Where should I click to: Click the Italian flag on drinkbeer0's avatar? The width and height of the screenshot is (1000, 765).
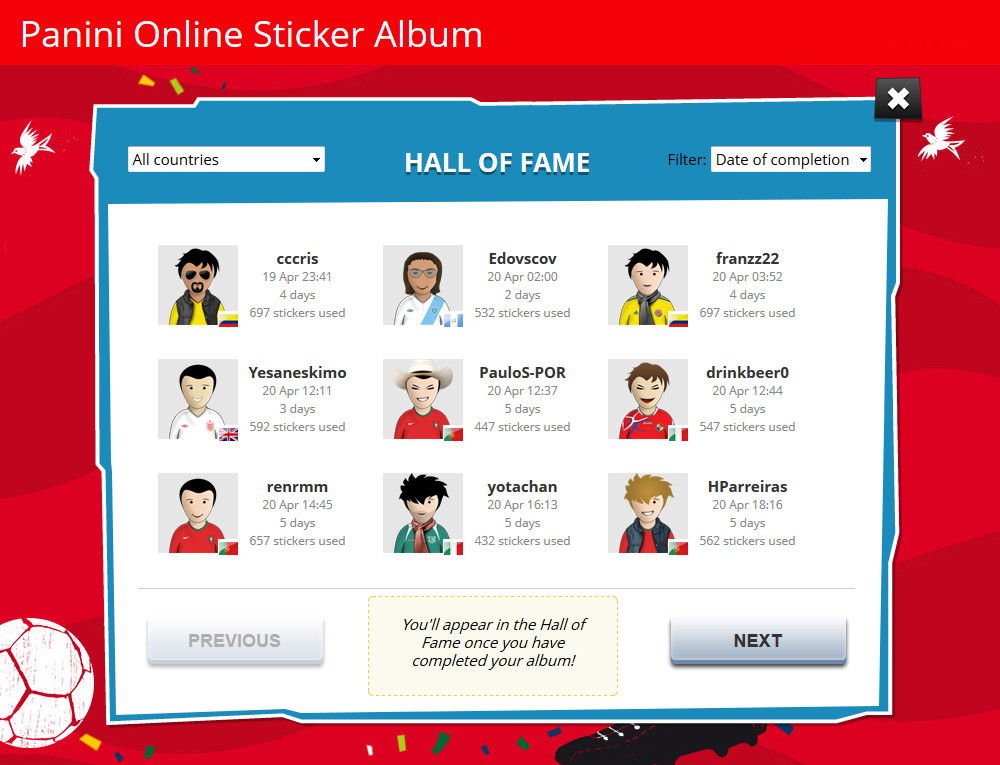click(x=678, y=434)
